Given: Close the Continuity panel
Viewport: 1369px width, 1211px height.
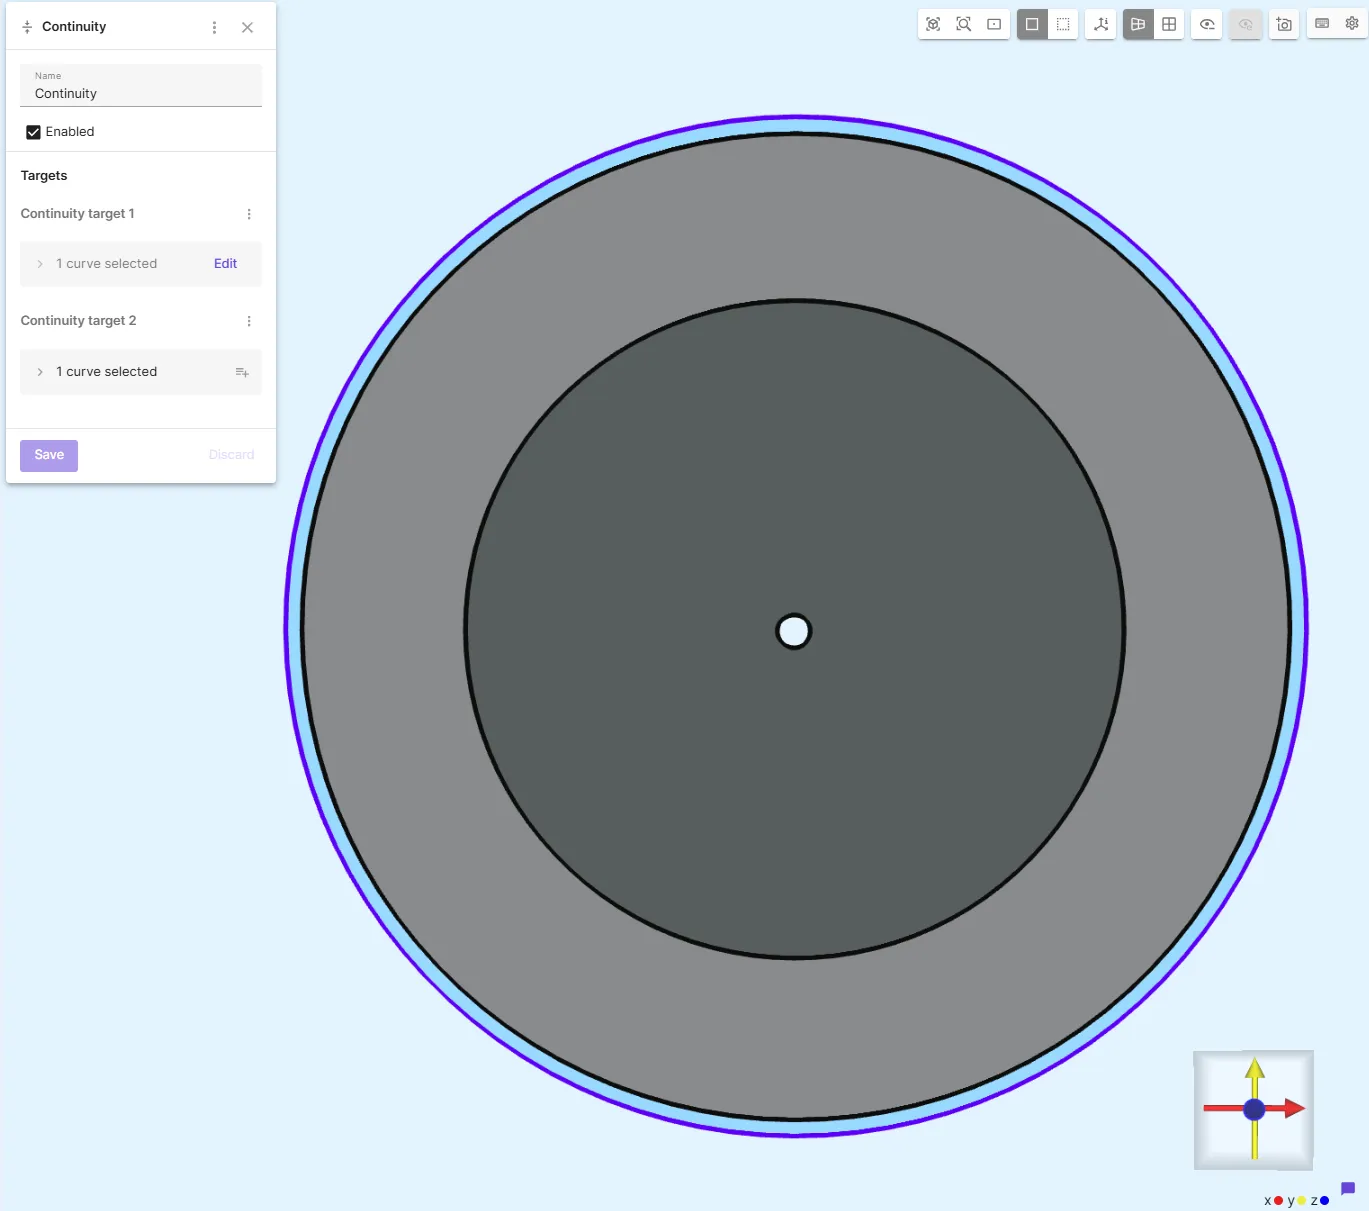Looking at the screenshot, I should (x=247, y=27).
